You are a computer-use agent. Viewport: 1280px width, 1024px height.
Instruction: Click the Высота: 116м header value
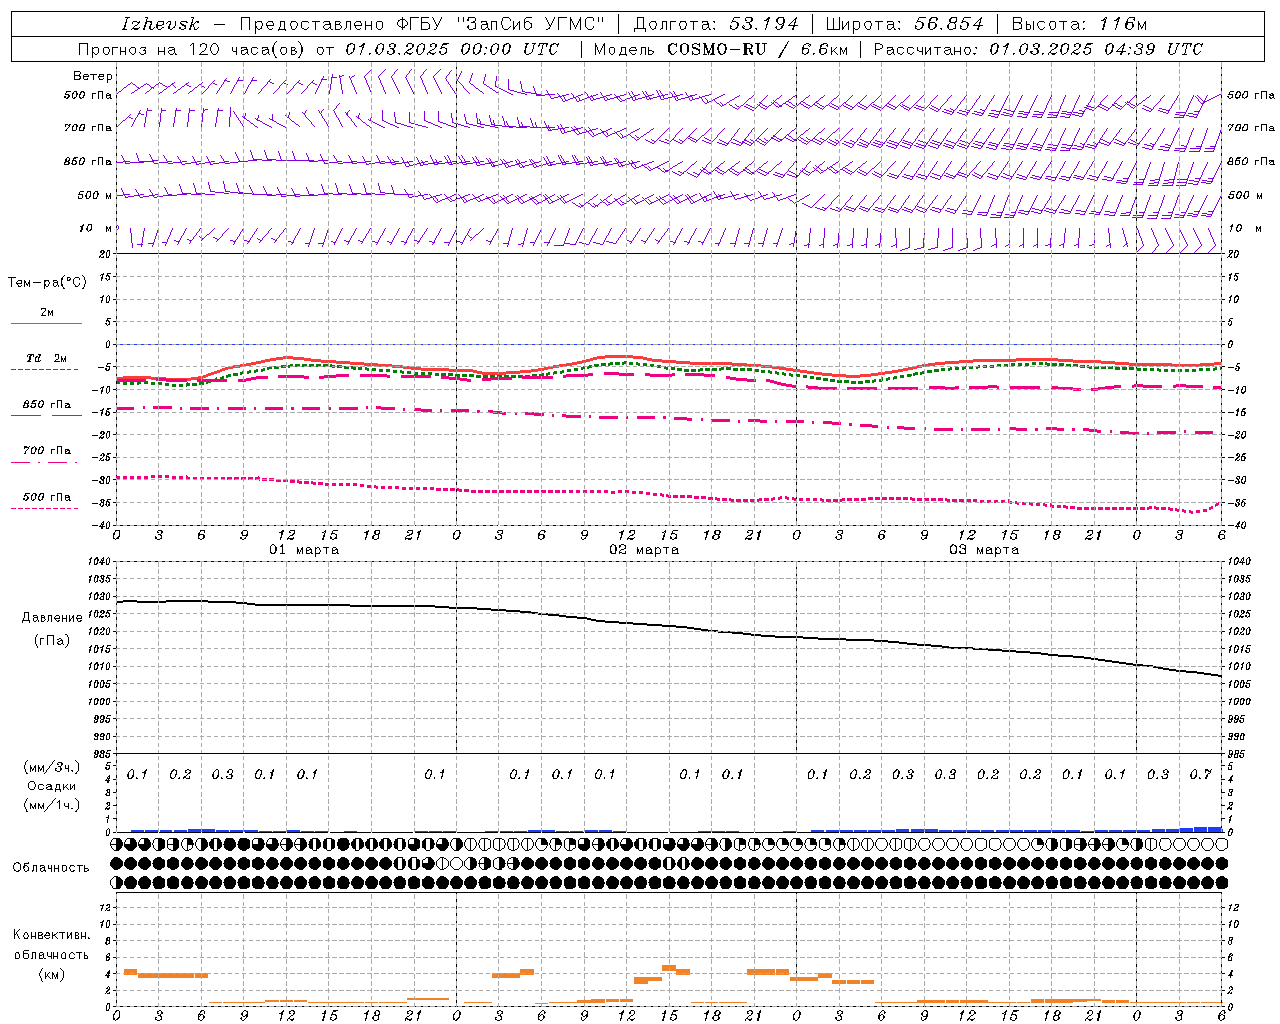pyautogui.click(x=1079, y=24)
